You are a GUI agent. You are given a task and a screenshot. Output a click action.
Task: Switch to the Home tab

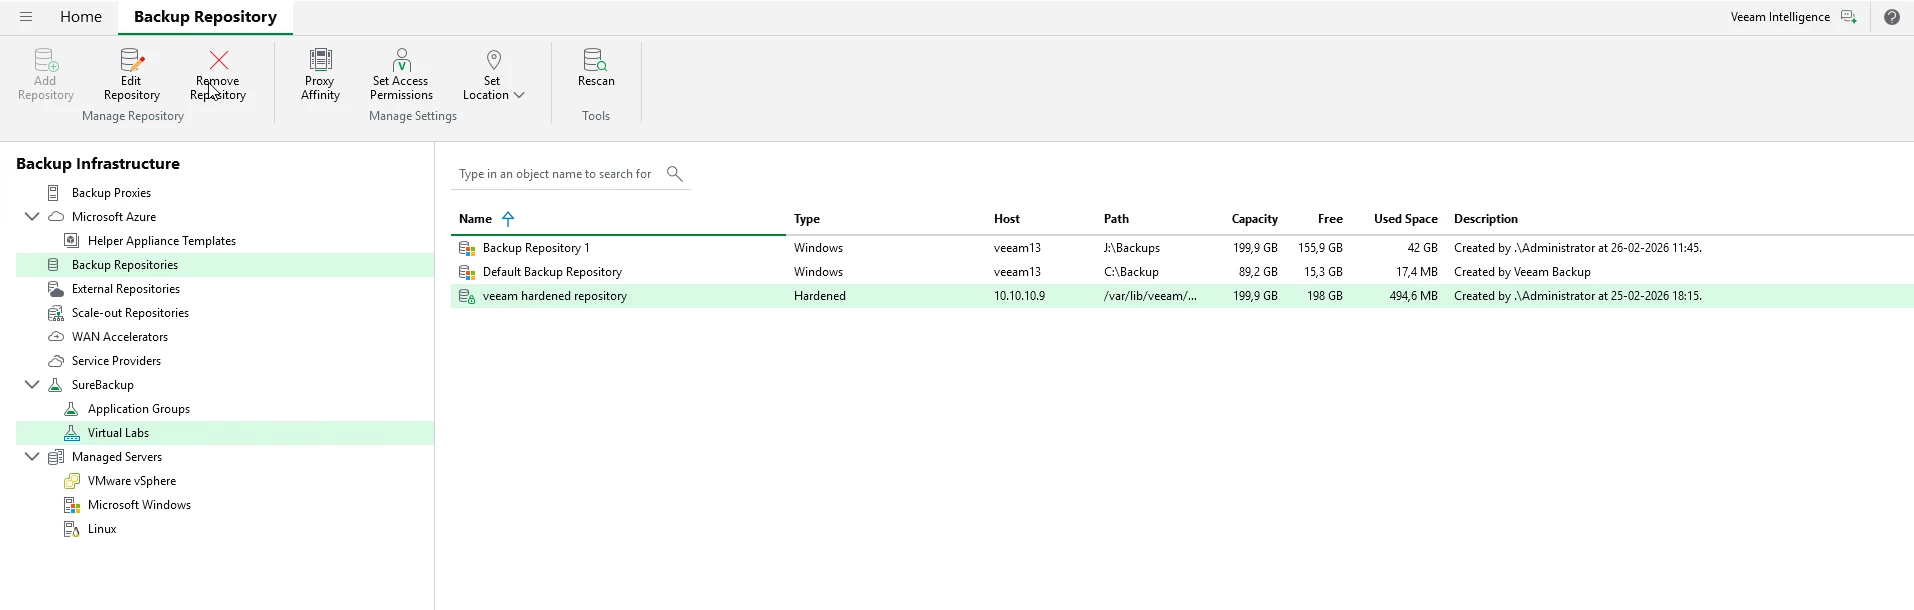(81, 17)
